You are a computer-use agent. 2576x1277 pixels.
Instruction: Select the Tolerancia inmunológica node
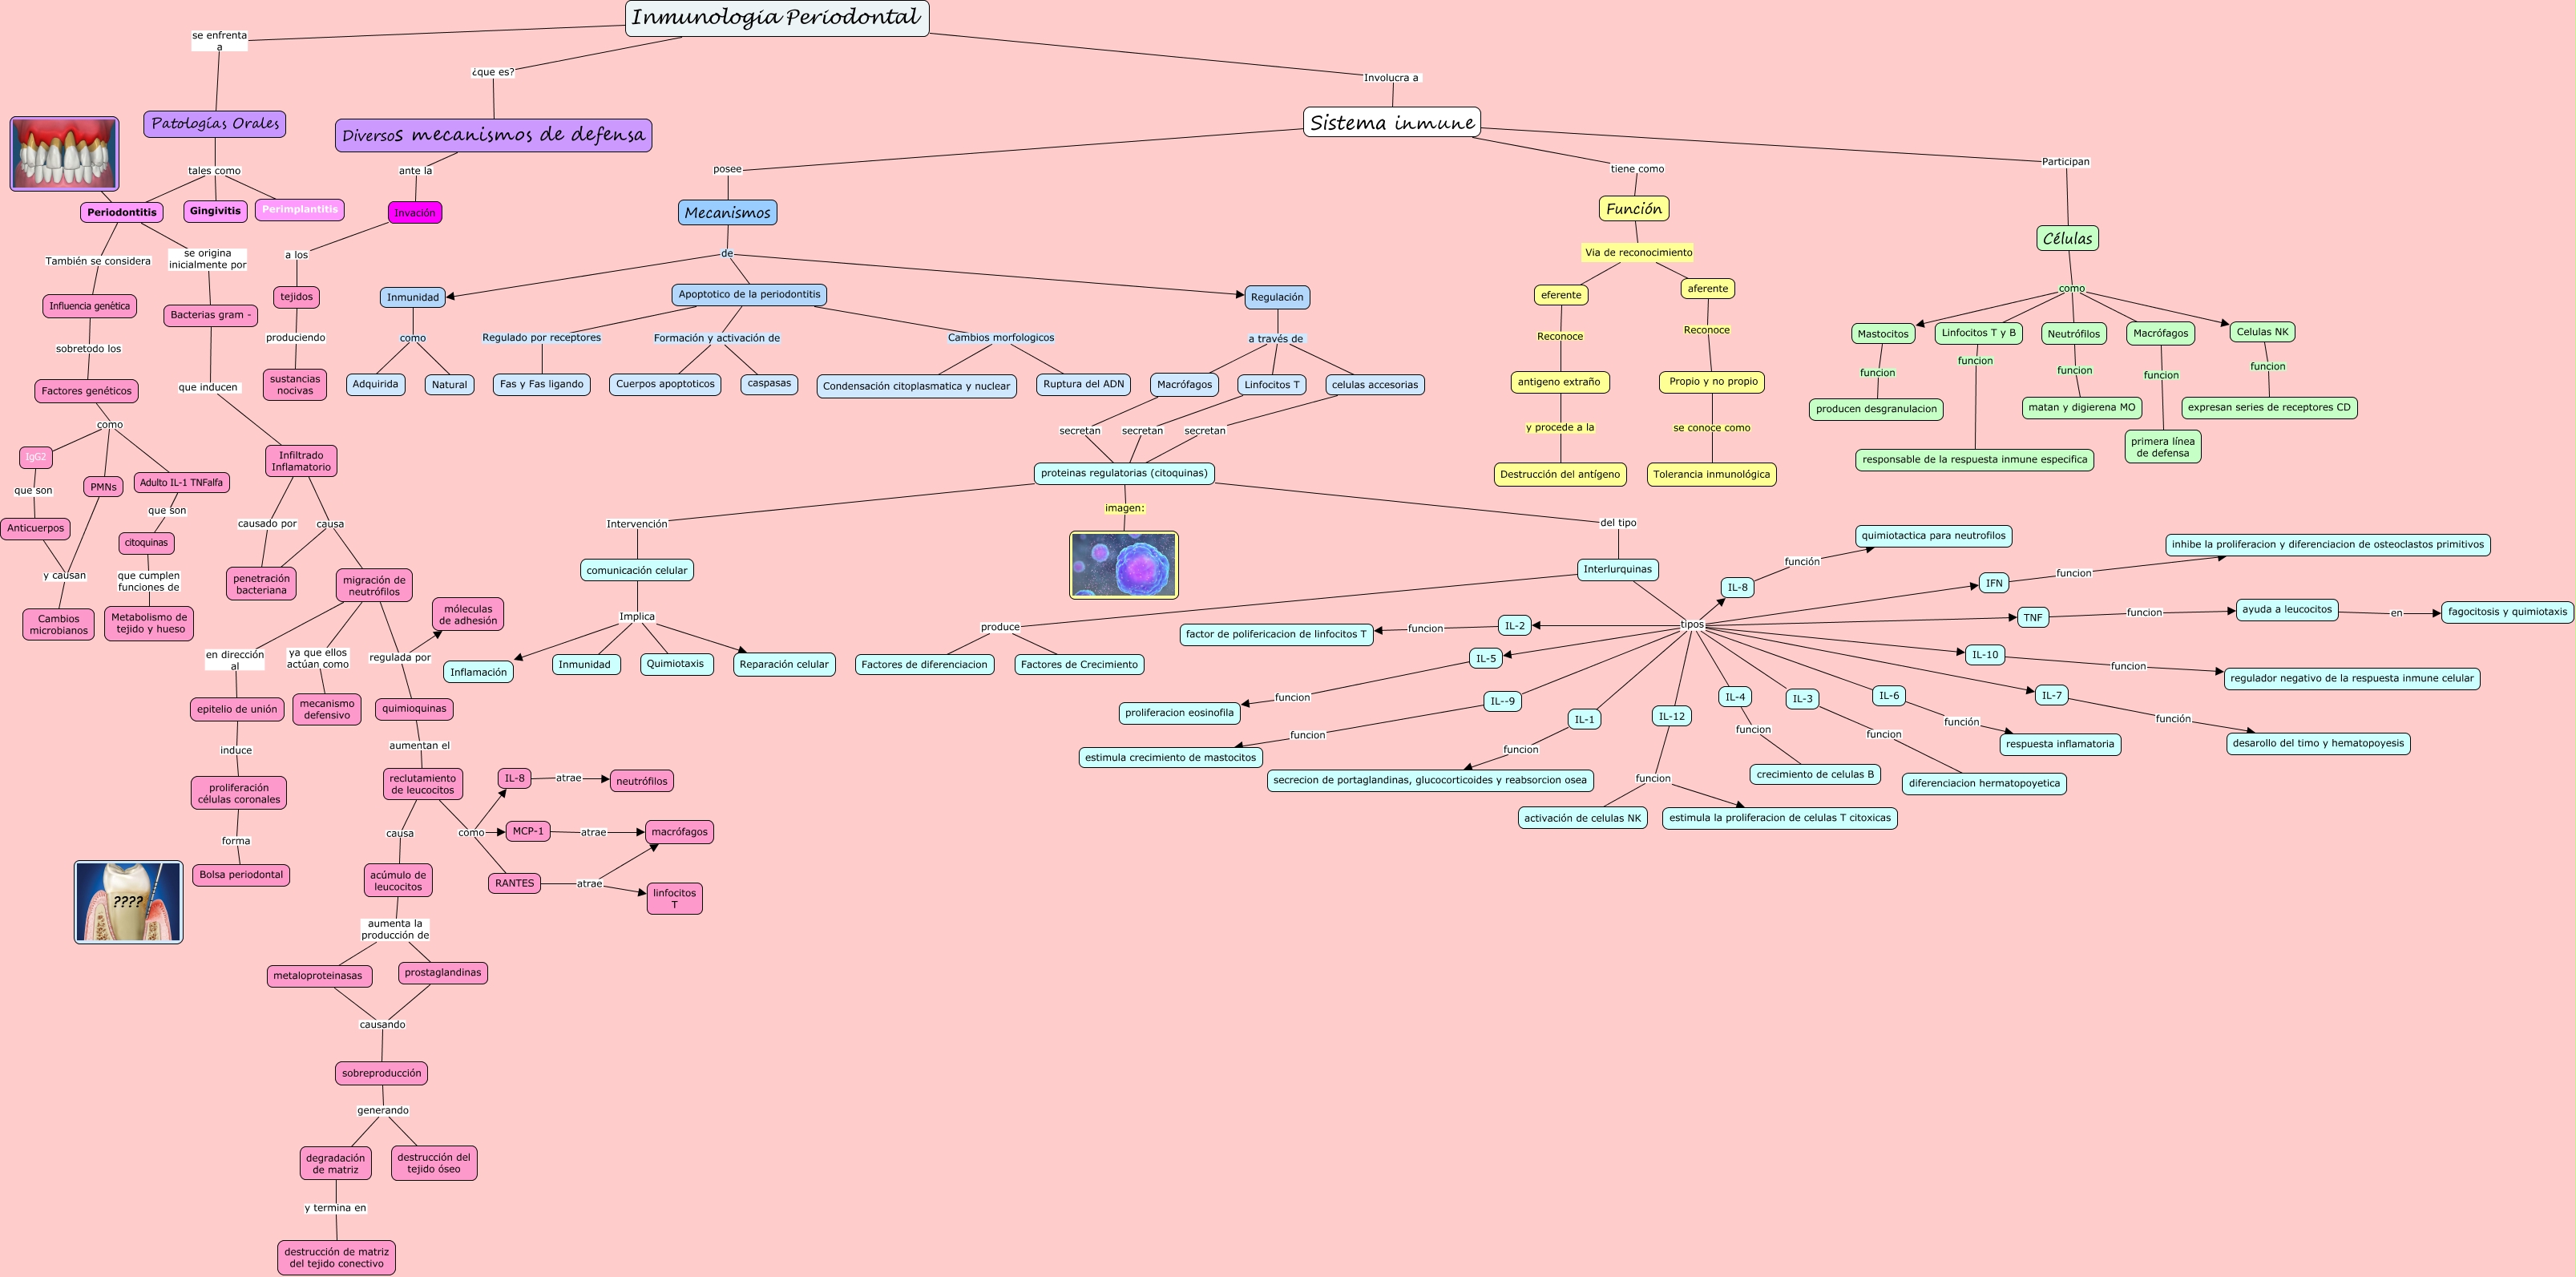1711,475
